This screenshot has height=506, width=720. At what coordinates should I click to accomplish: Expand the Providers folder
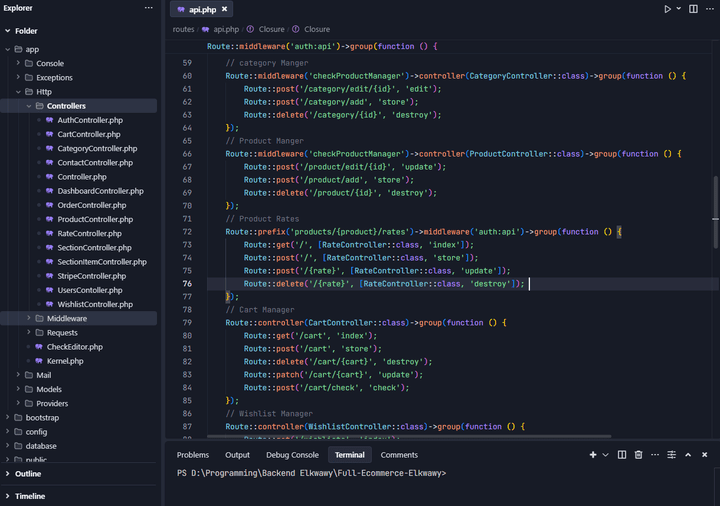pos(18,403)
